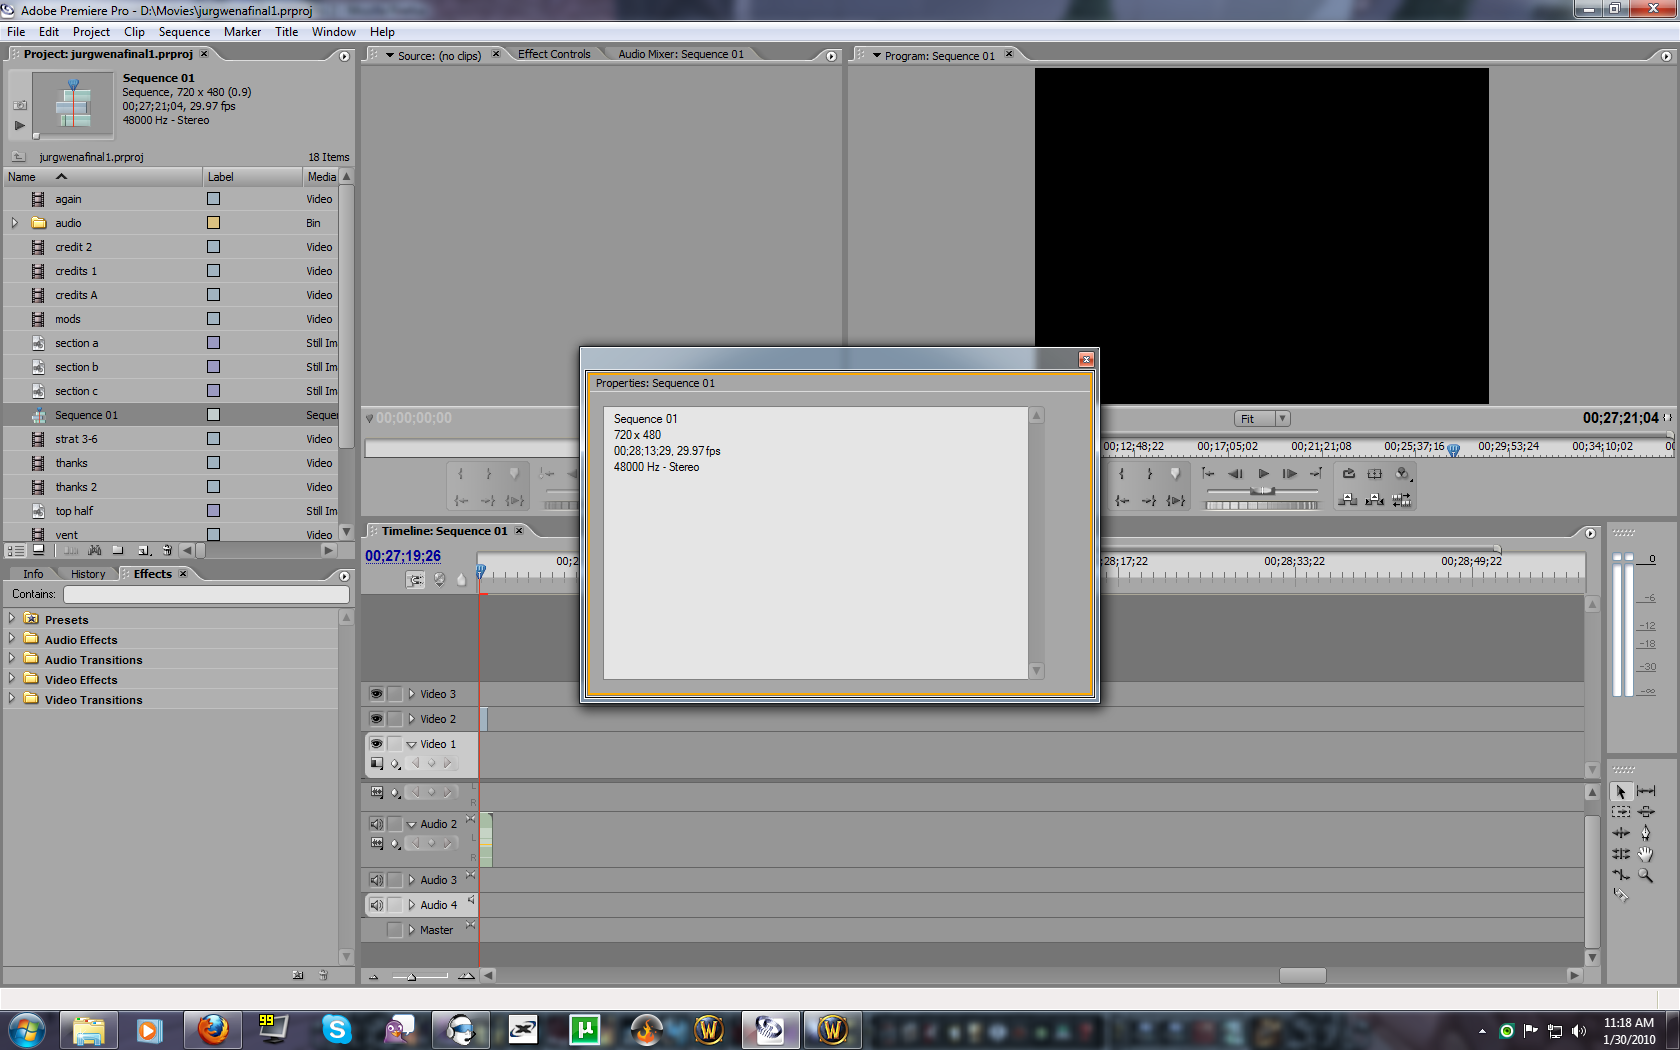This screenshot has height=1050, width=1680.
Task: Toggle lock on Audio 2 track
Action: (x=395, y=824)
